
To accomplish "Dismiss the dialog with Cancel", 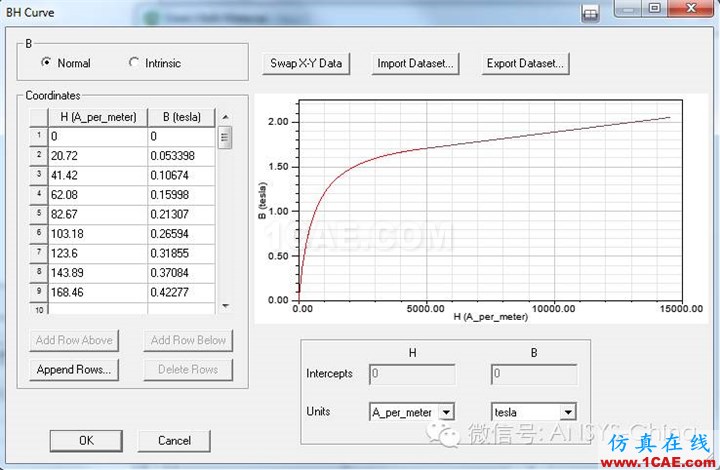I will [174, 441].
